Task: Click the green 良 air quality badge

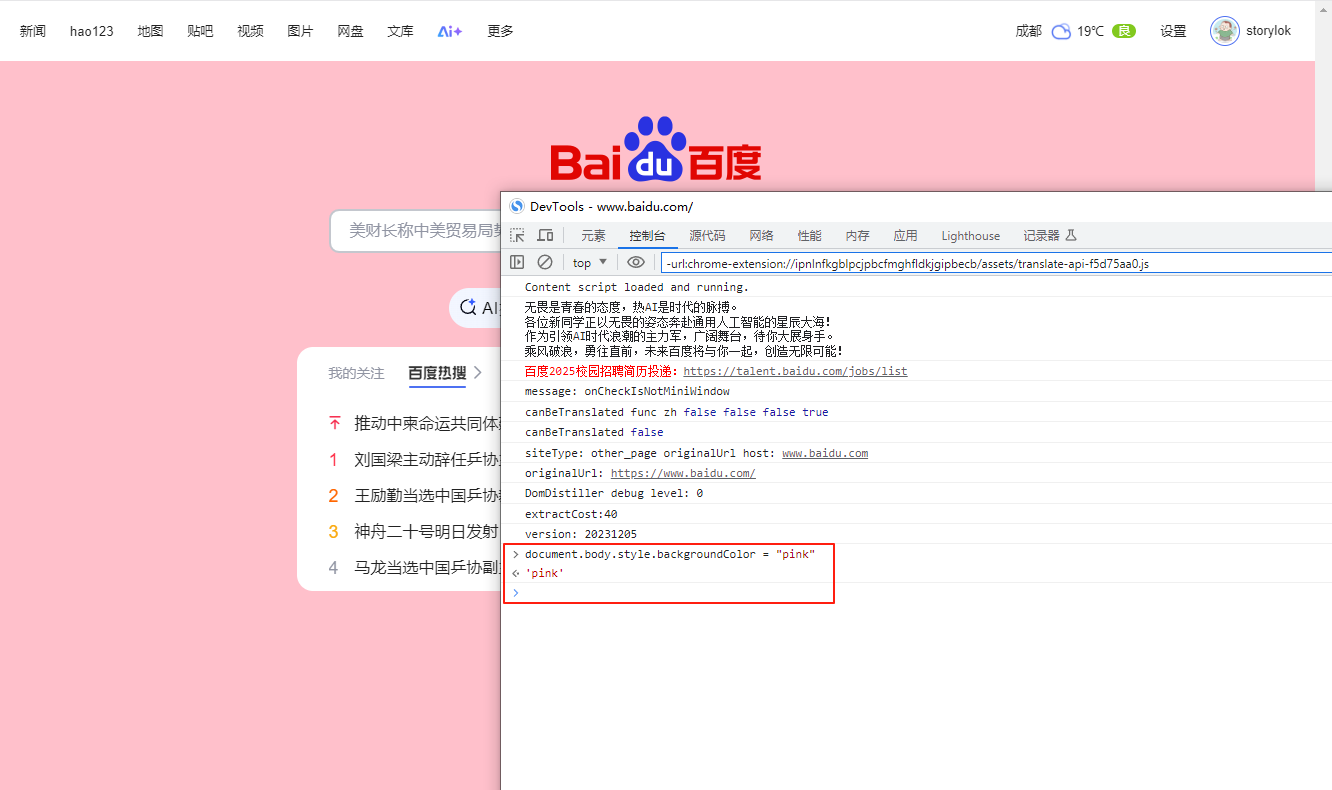Action: pos(1124,31)
